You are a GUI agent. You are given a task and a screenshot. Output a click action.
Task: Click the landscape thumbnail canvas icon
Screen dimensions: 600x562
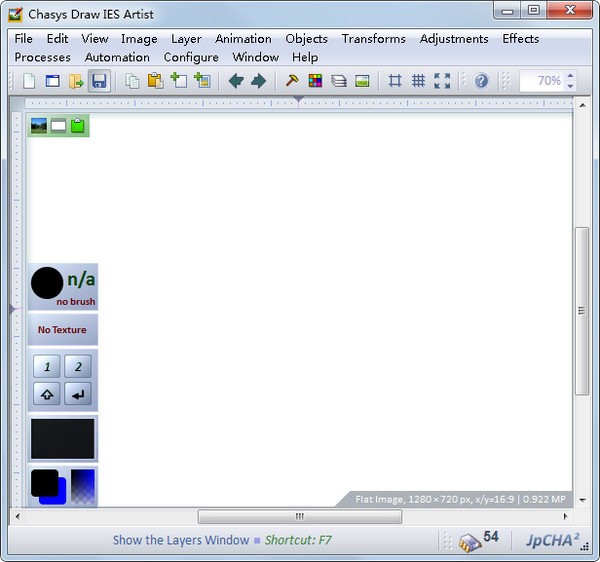coord(39,125)
